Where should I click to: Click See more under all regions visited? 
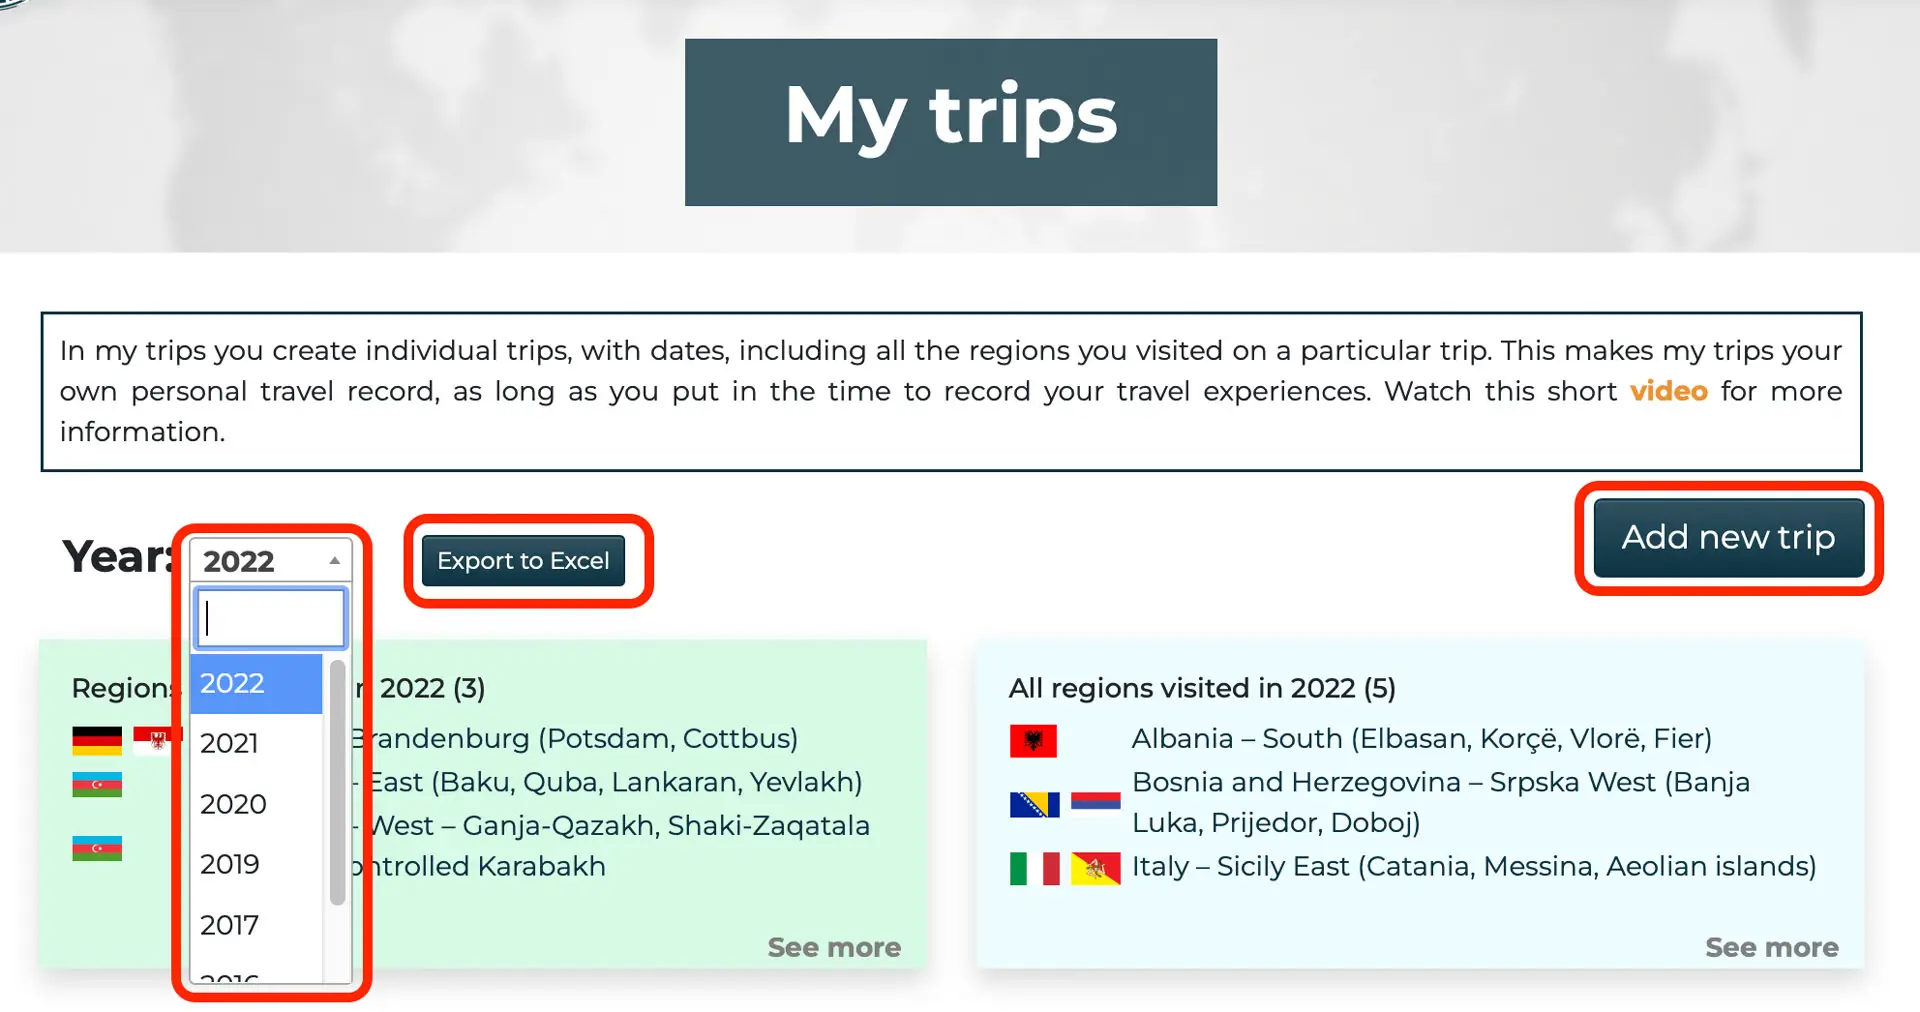[x=1771, y=947]
